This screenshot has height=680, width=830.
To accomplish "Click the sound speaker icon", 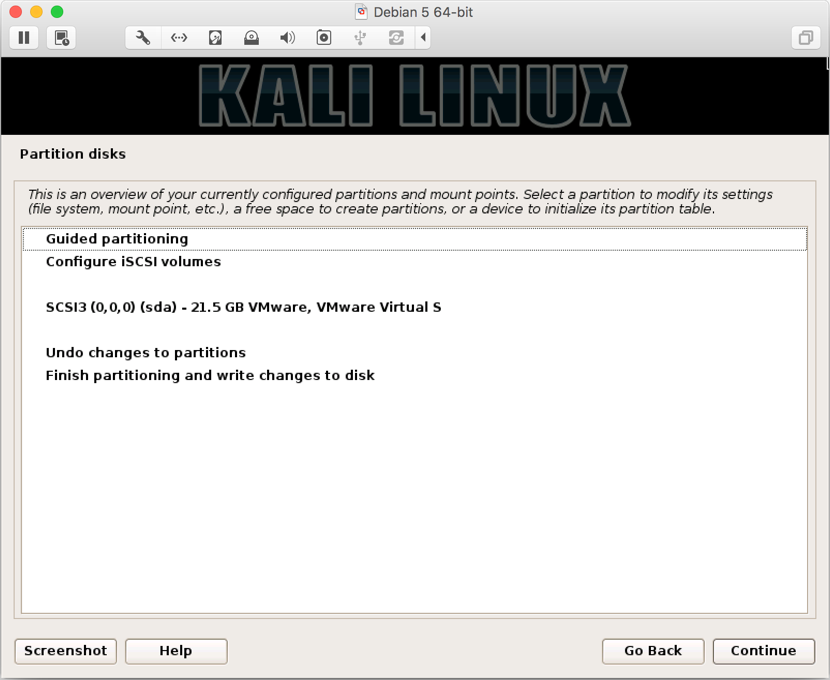I will coord(287,38).
